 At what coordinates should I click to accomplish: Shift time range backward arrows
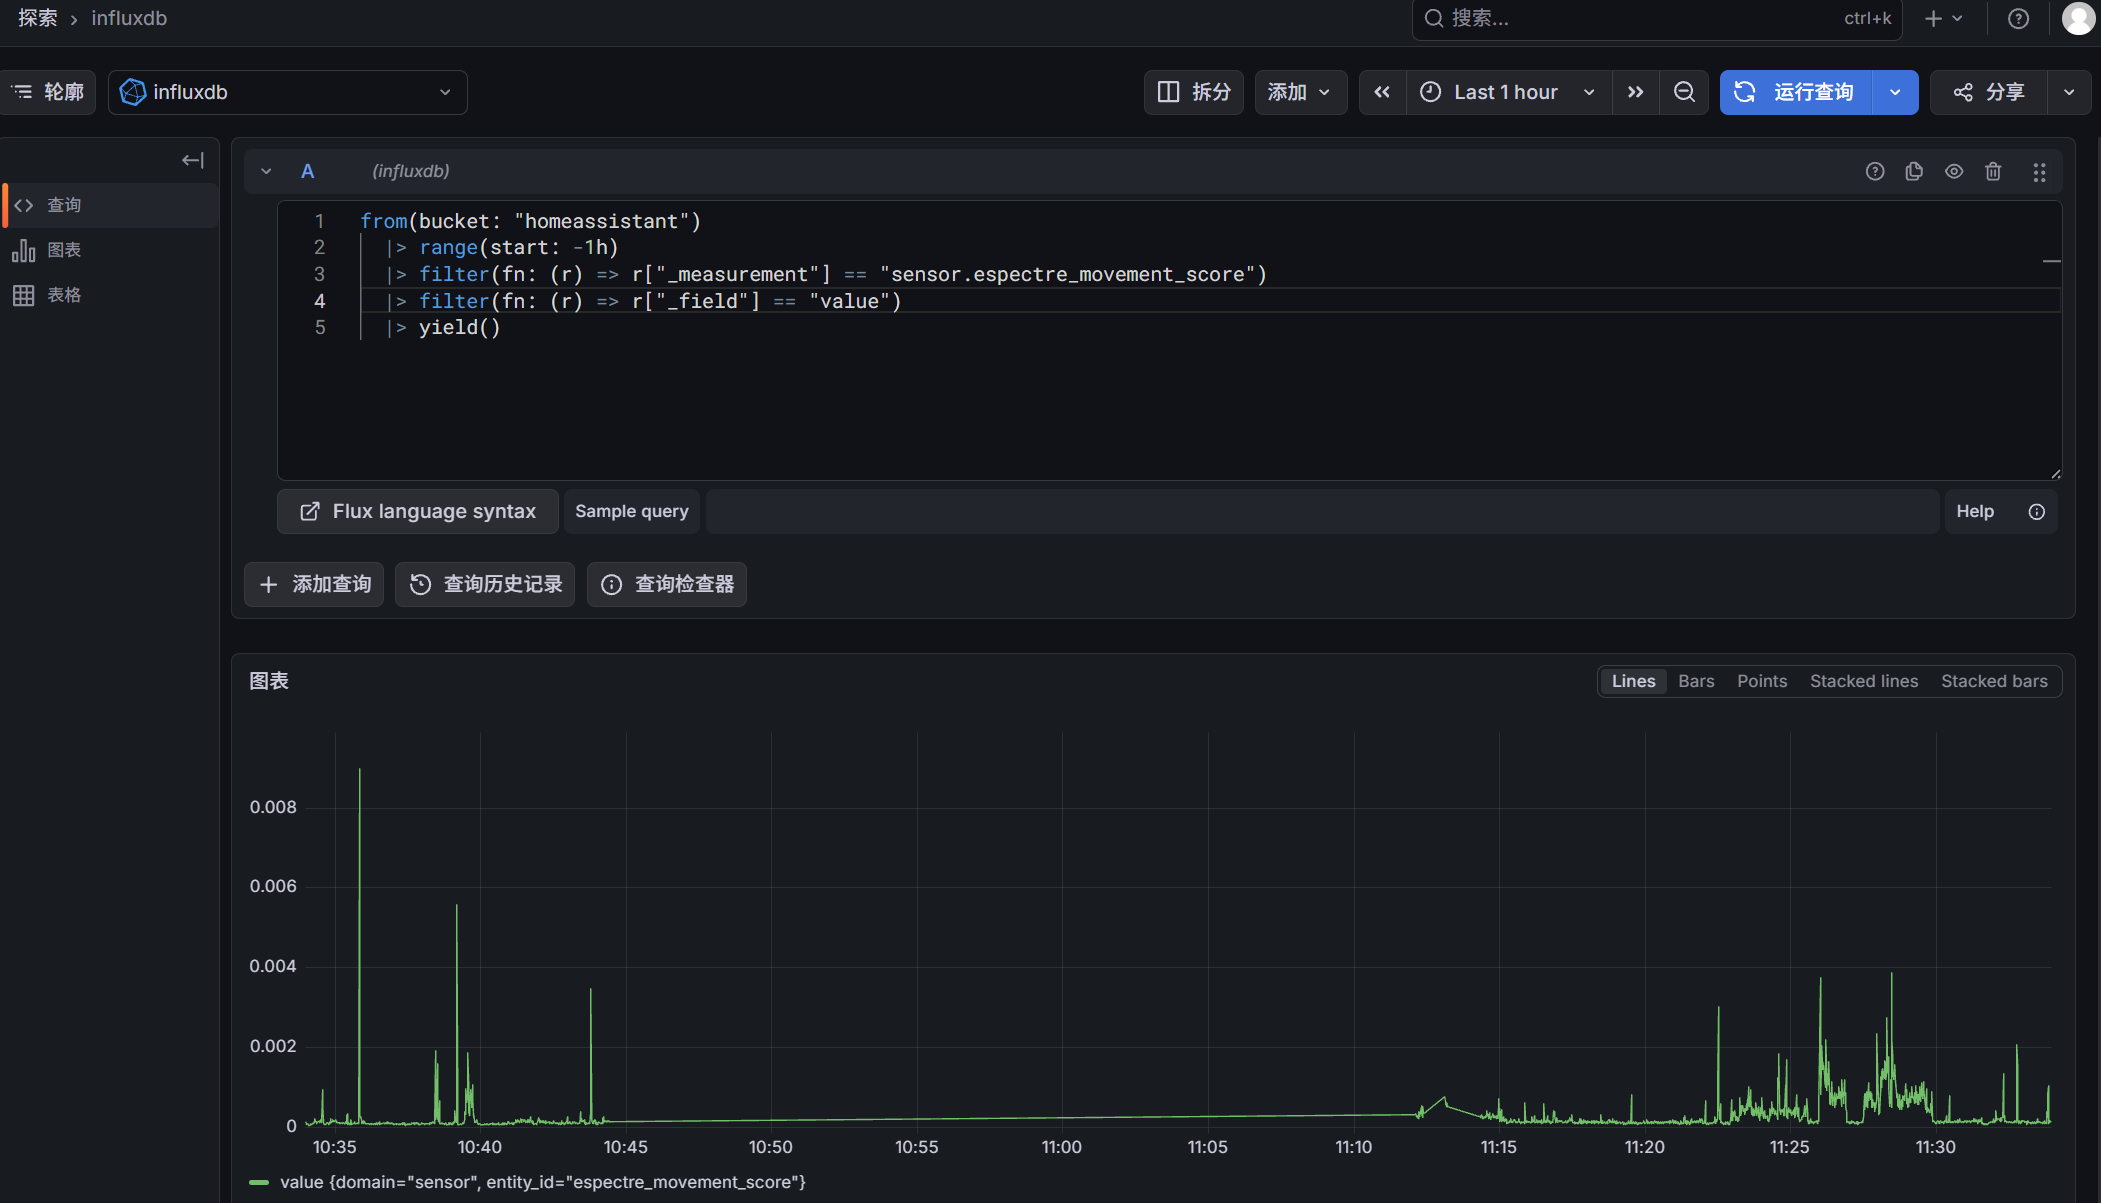click(x=1382, y=92)
